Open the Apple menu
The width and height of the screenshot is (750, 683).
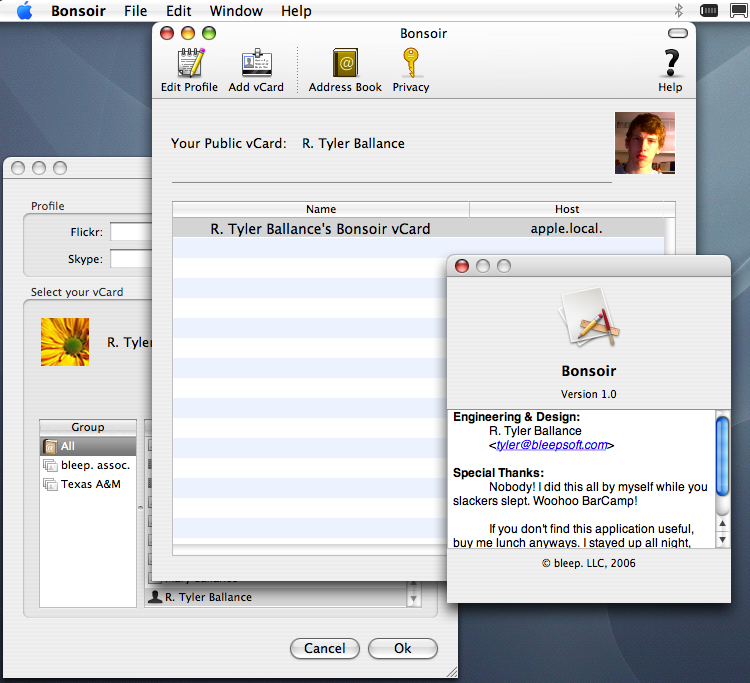24,11
